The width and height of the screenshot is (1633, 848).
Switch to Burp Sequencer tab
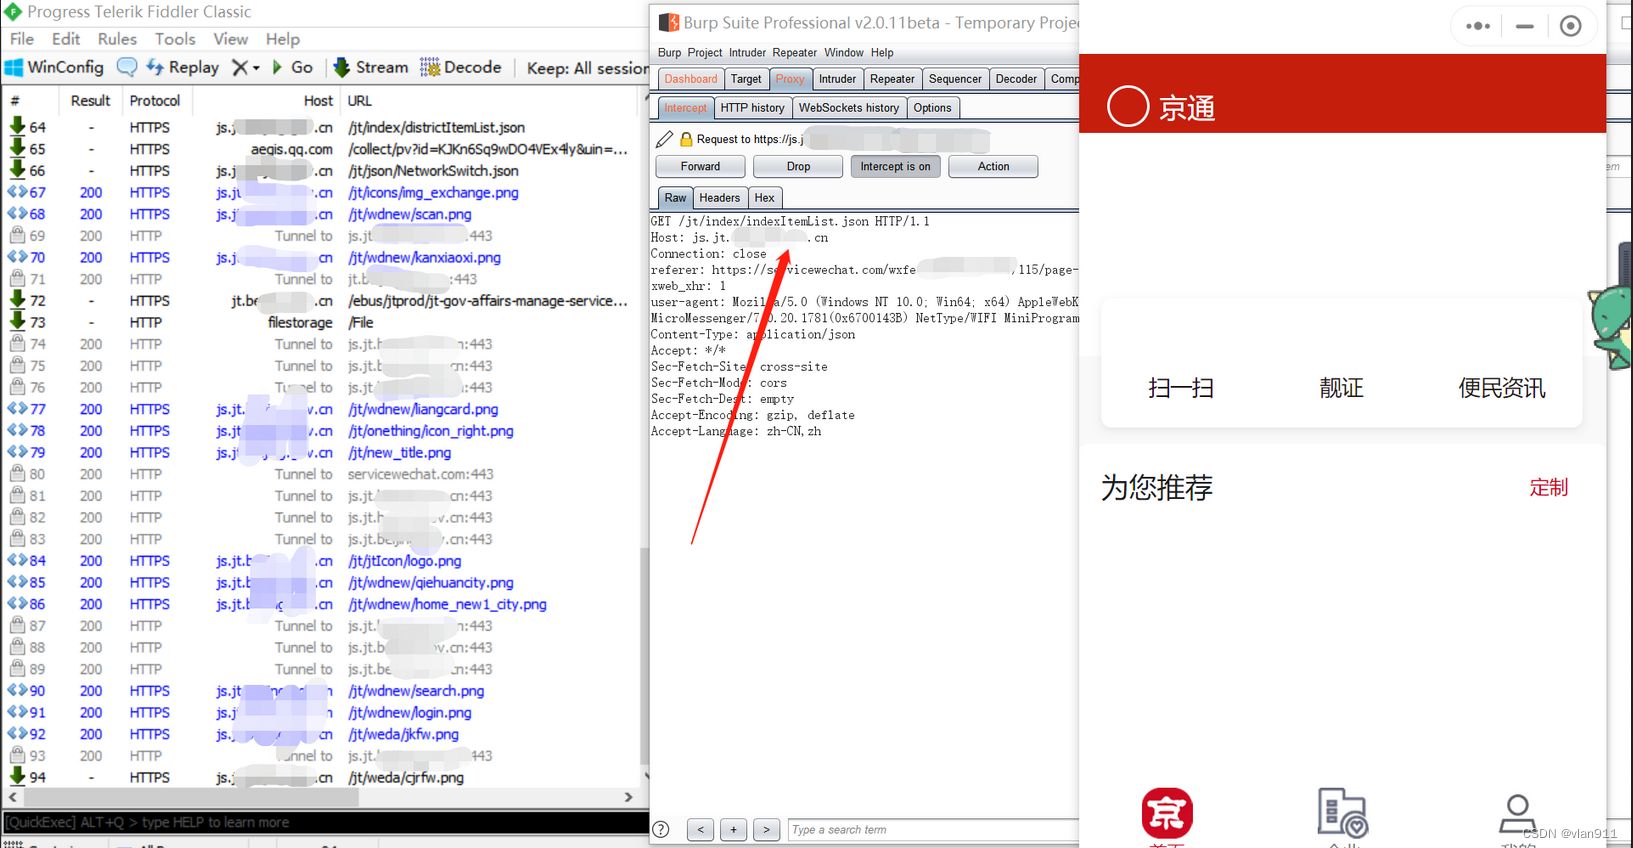[x=955, y=79]
